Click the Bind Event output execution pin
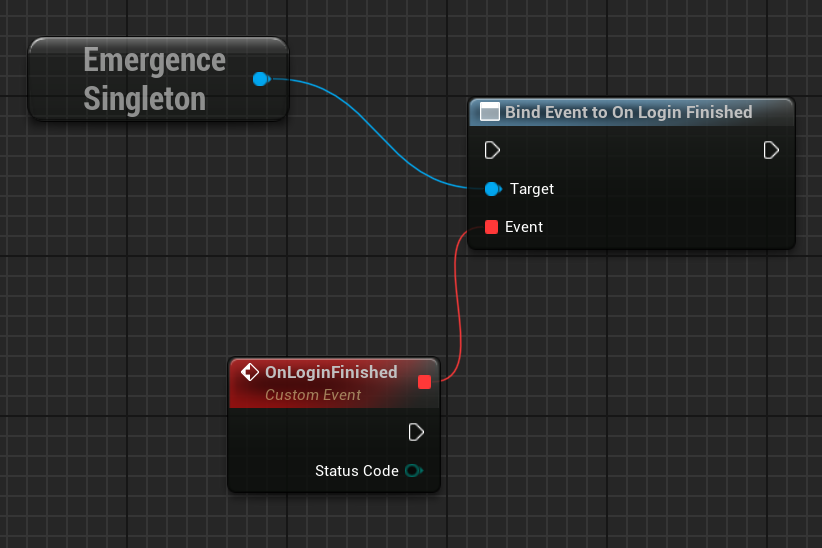 click(x=771, y=151)
